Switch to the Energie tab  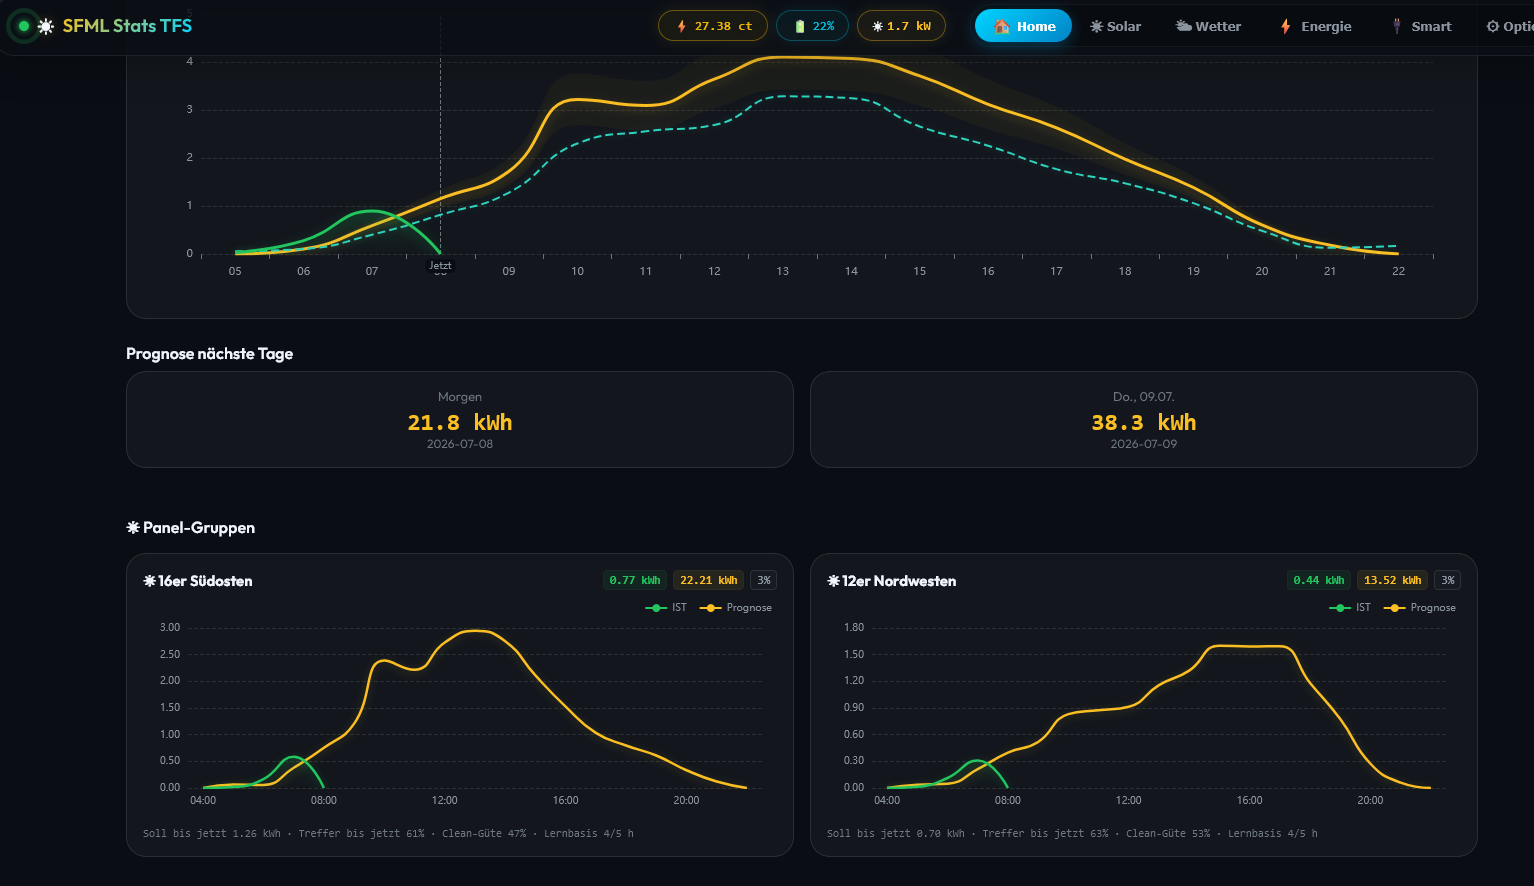tap(1315, 26)
